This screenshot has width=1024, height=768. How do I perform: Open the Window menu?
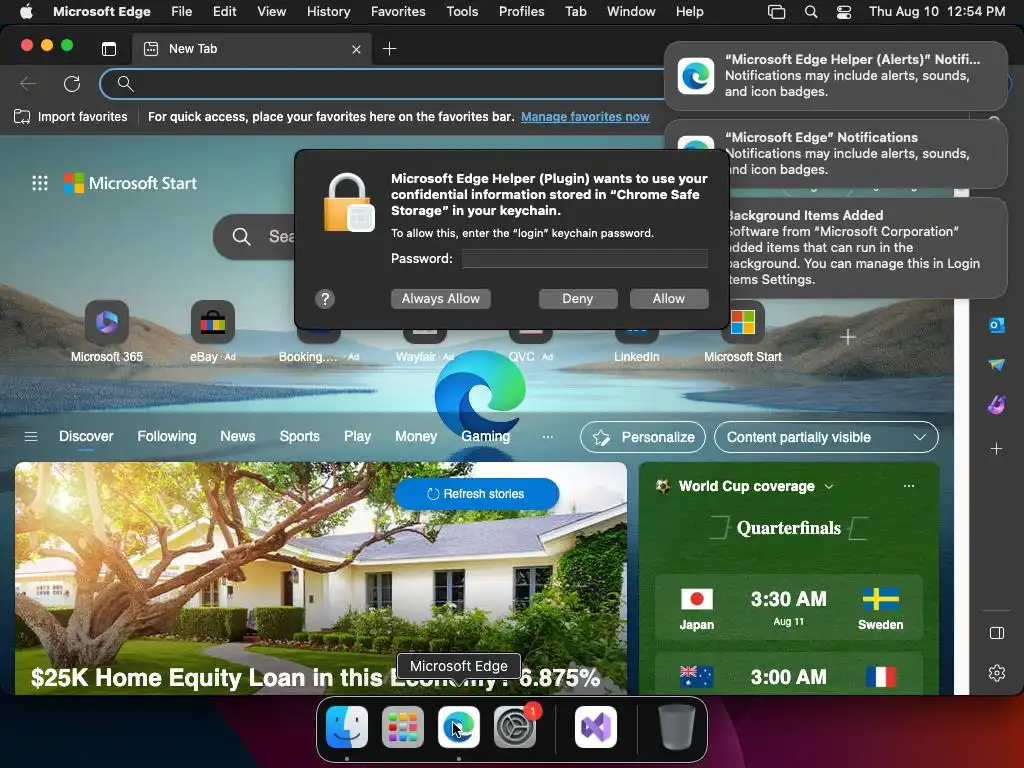[631, 11]
